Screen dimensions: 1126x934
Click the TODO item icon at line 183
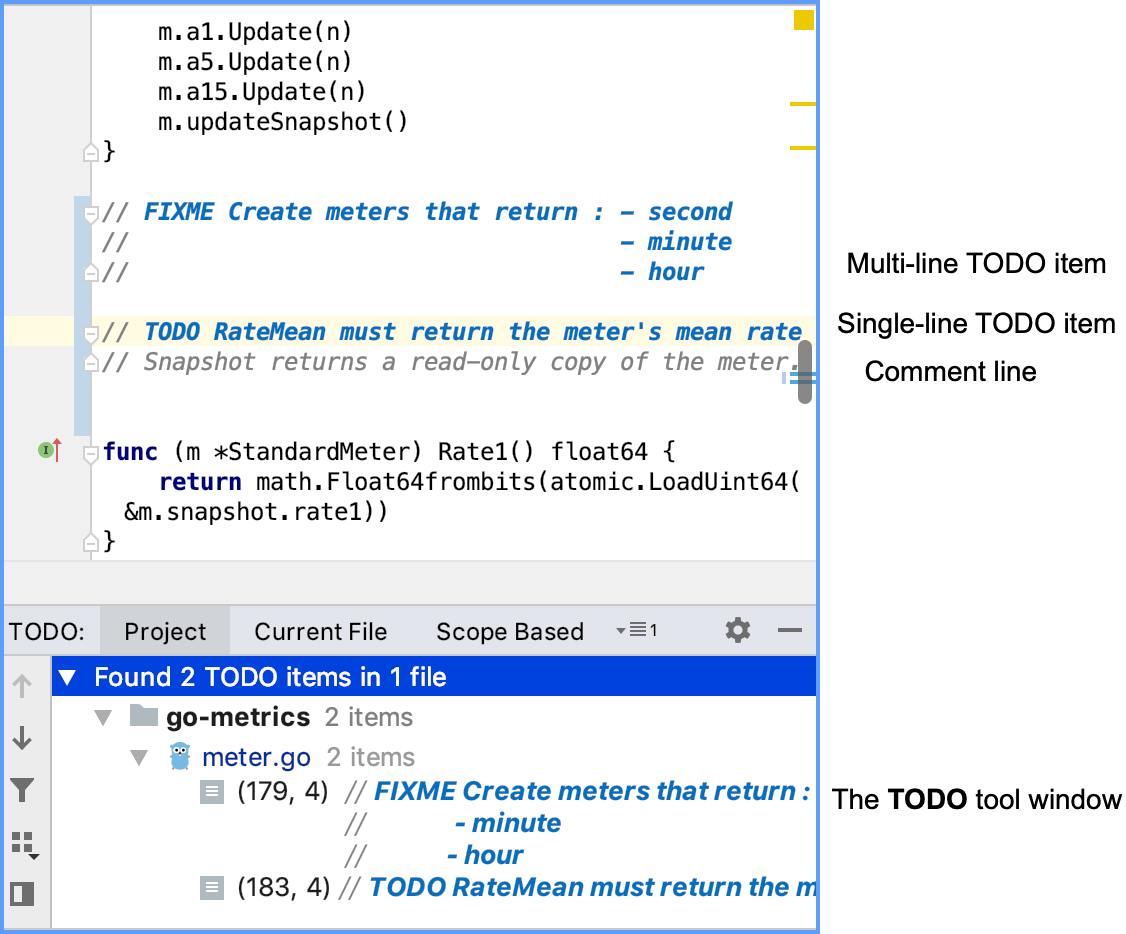212,888
